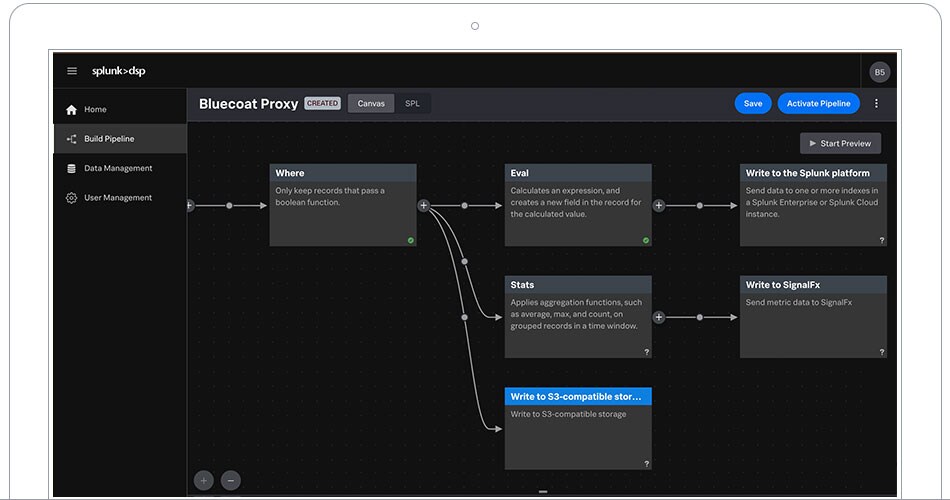The image size is (950, 500).
Task: Save the pipeline
Action: click(x=753, y=104)
